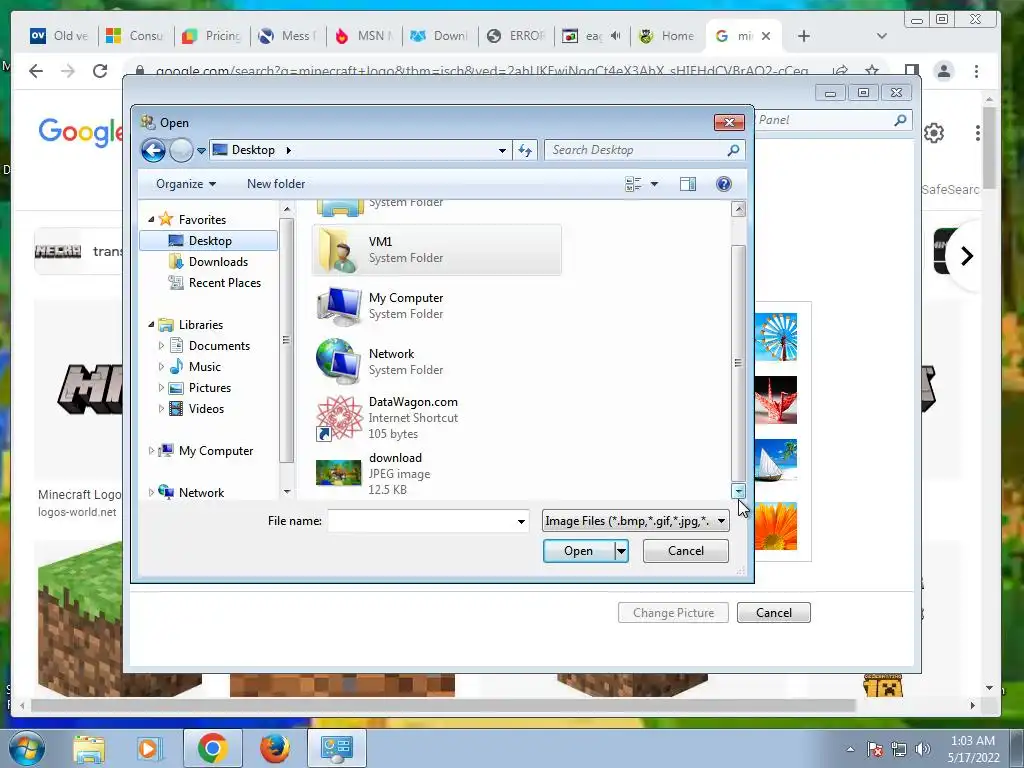Screen dimensions: 1024x768
Task: Bookmark this page with star icon
Action: point(872,71)
